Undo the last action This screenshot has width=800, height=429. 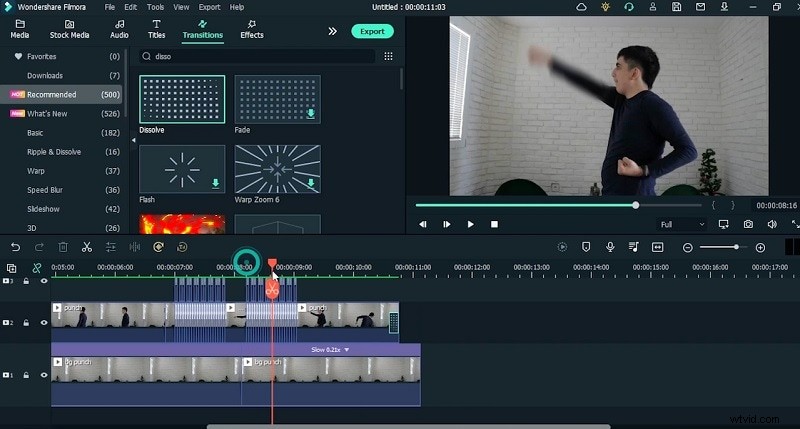[15, 247]
